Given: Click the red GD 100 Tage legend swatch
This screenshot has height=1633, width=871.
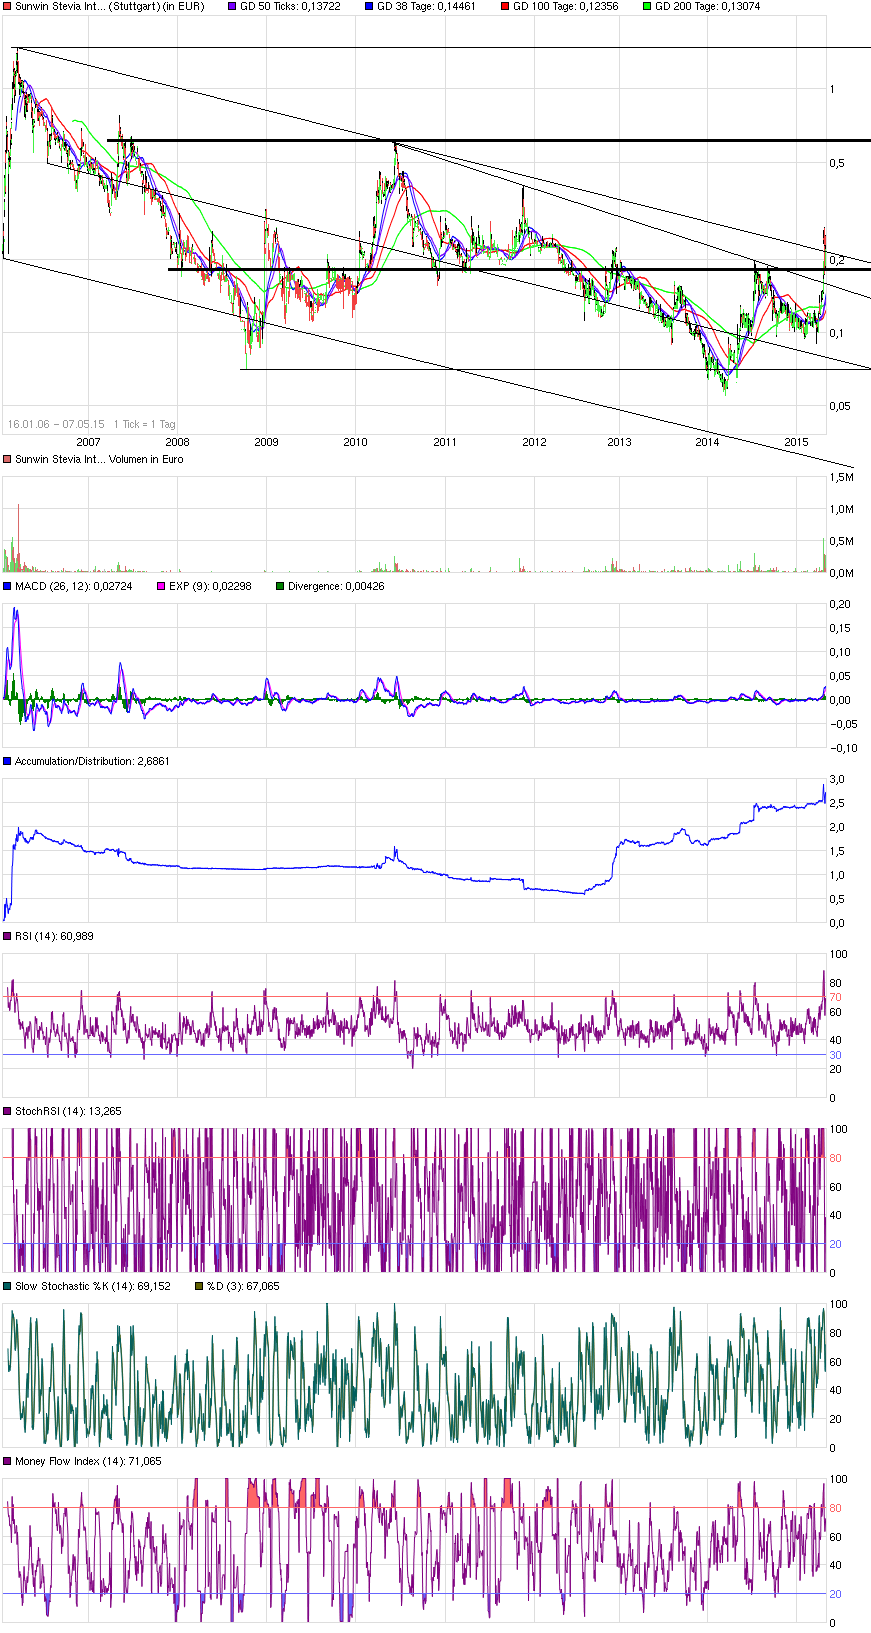Looking at the screenshot, I should (x=505, y=6).
